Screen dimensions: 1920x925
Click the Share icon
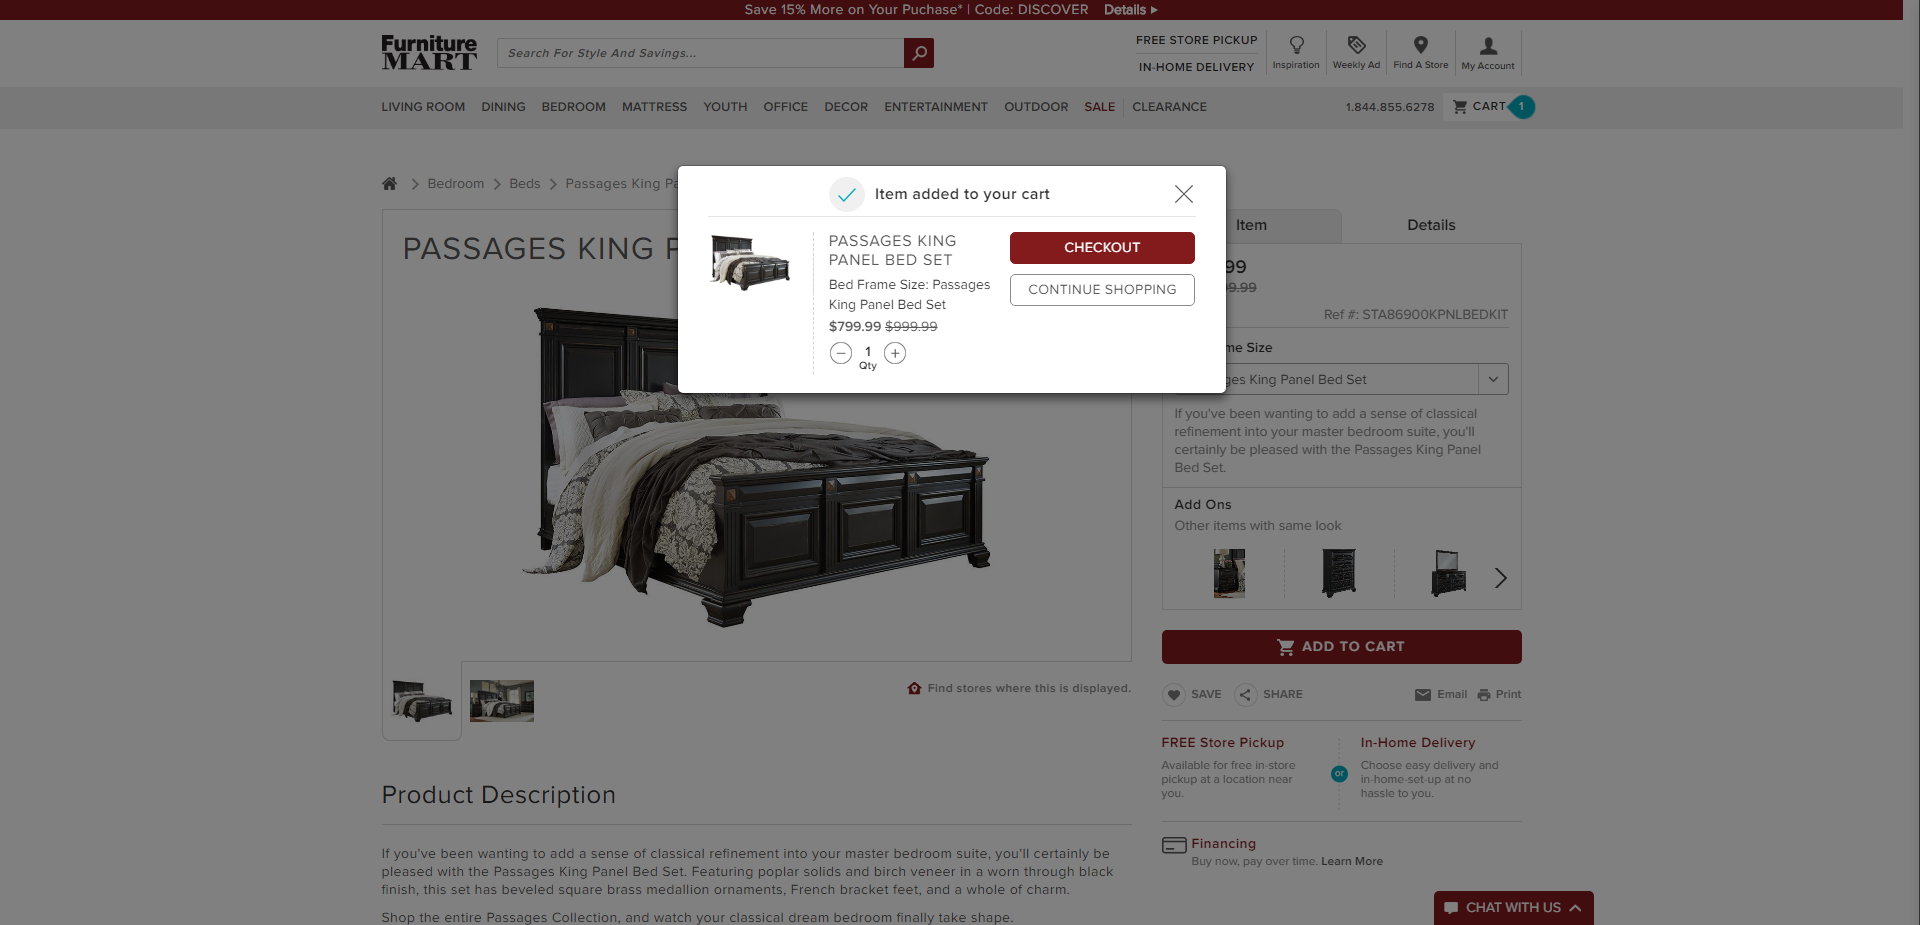pos(1245,695)
